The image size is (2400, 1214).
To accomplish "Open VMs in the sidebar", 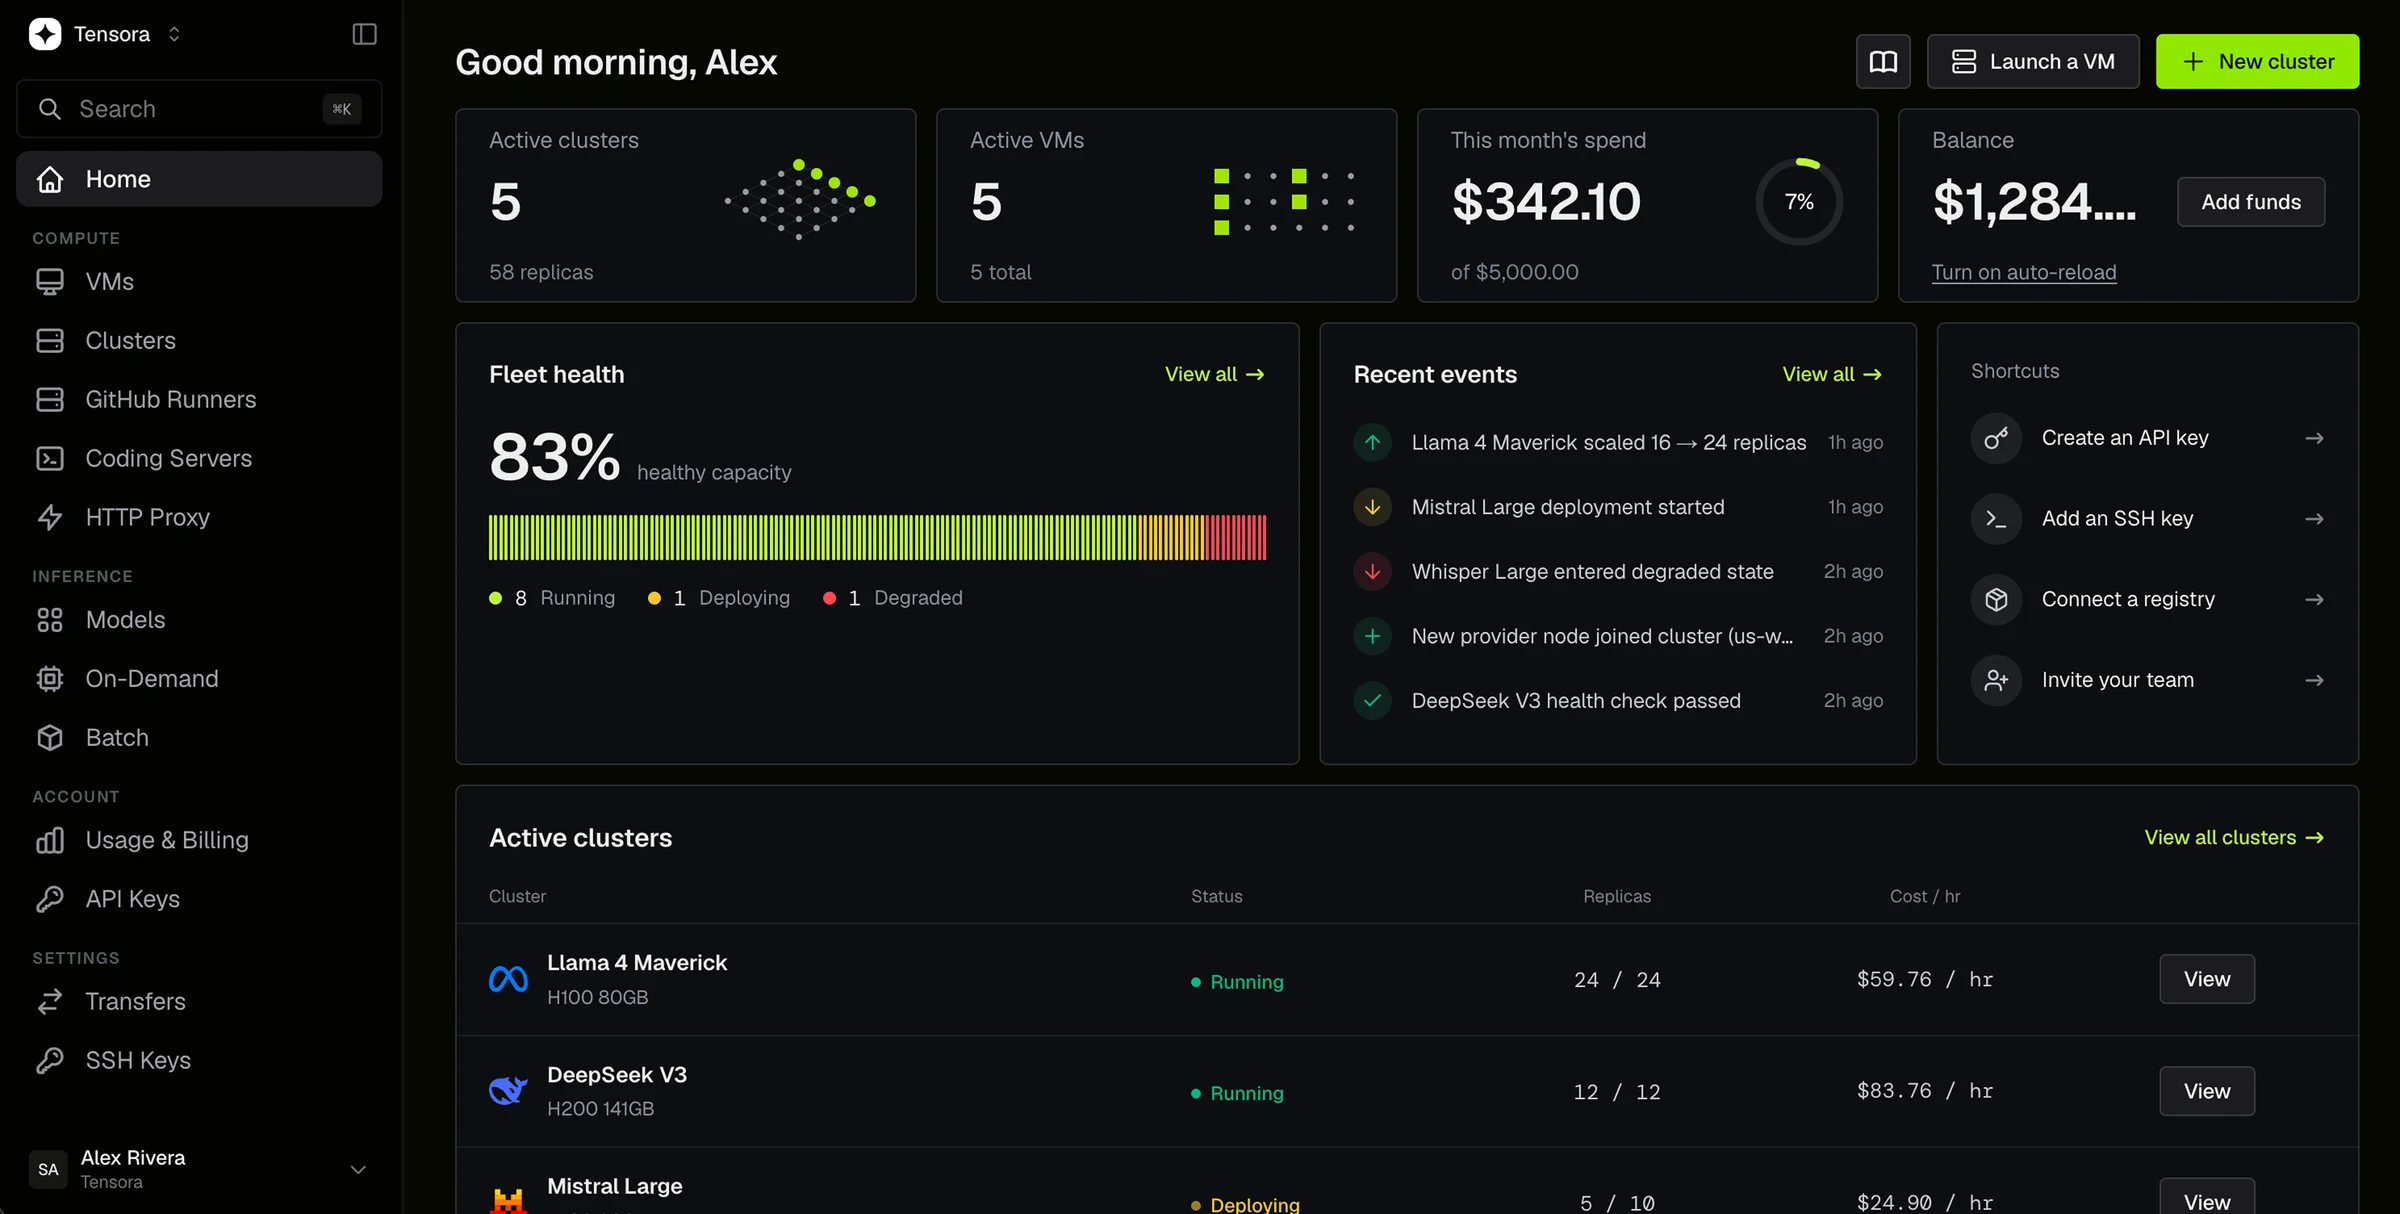I will coord(199,282).
